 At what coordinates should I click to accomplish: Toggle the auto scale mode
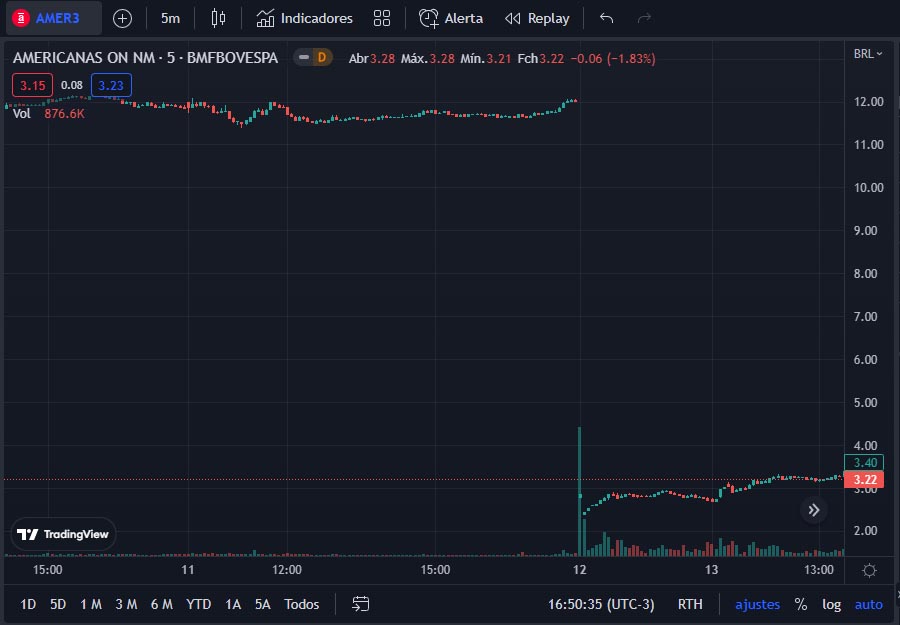(868, 604)
